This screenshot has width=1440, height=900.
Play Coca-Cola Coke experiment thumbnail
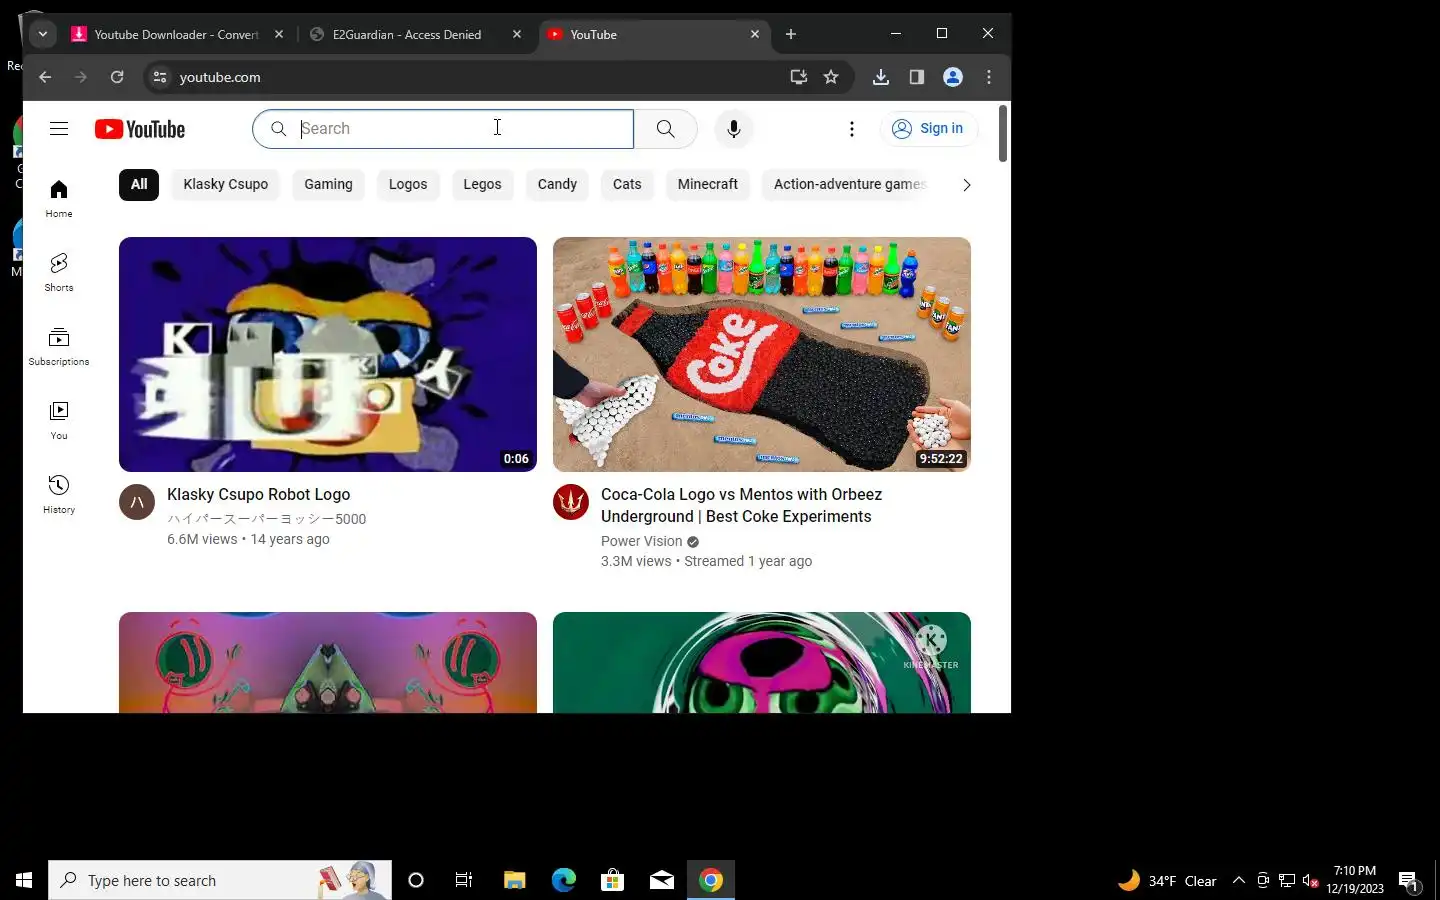[x=762, y=354]
